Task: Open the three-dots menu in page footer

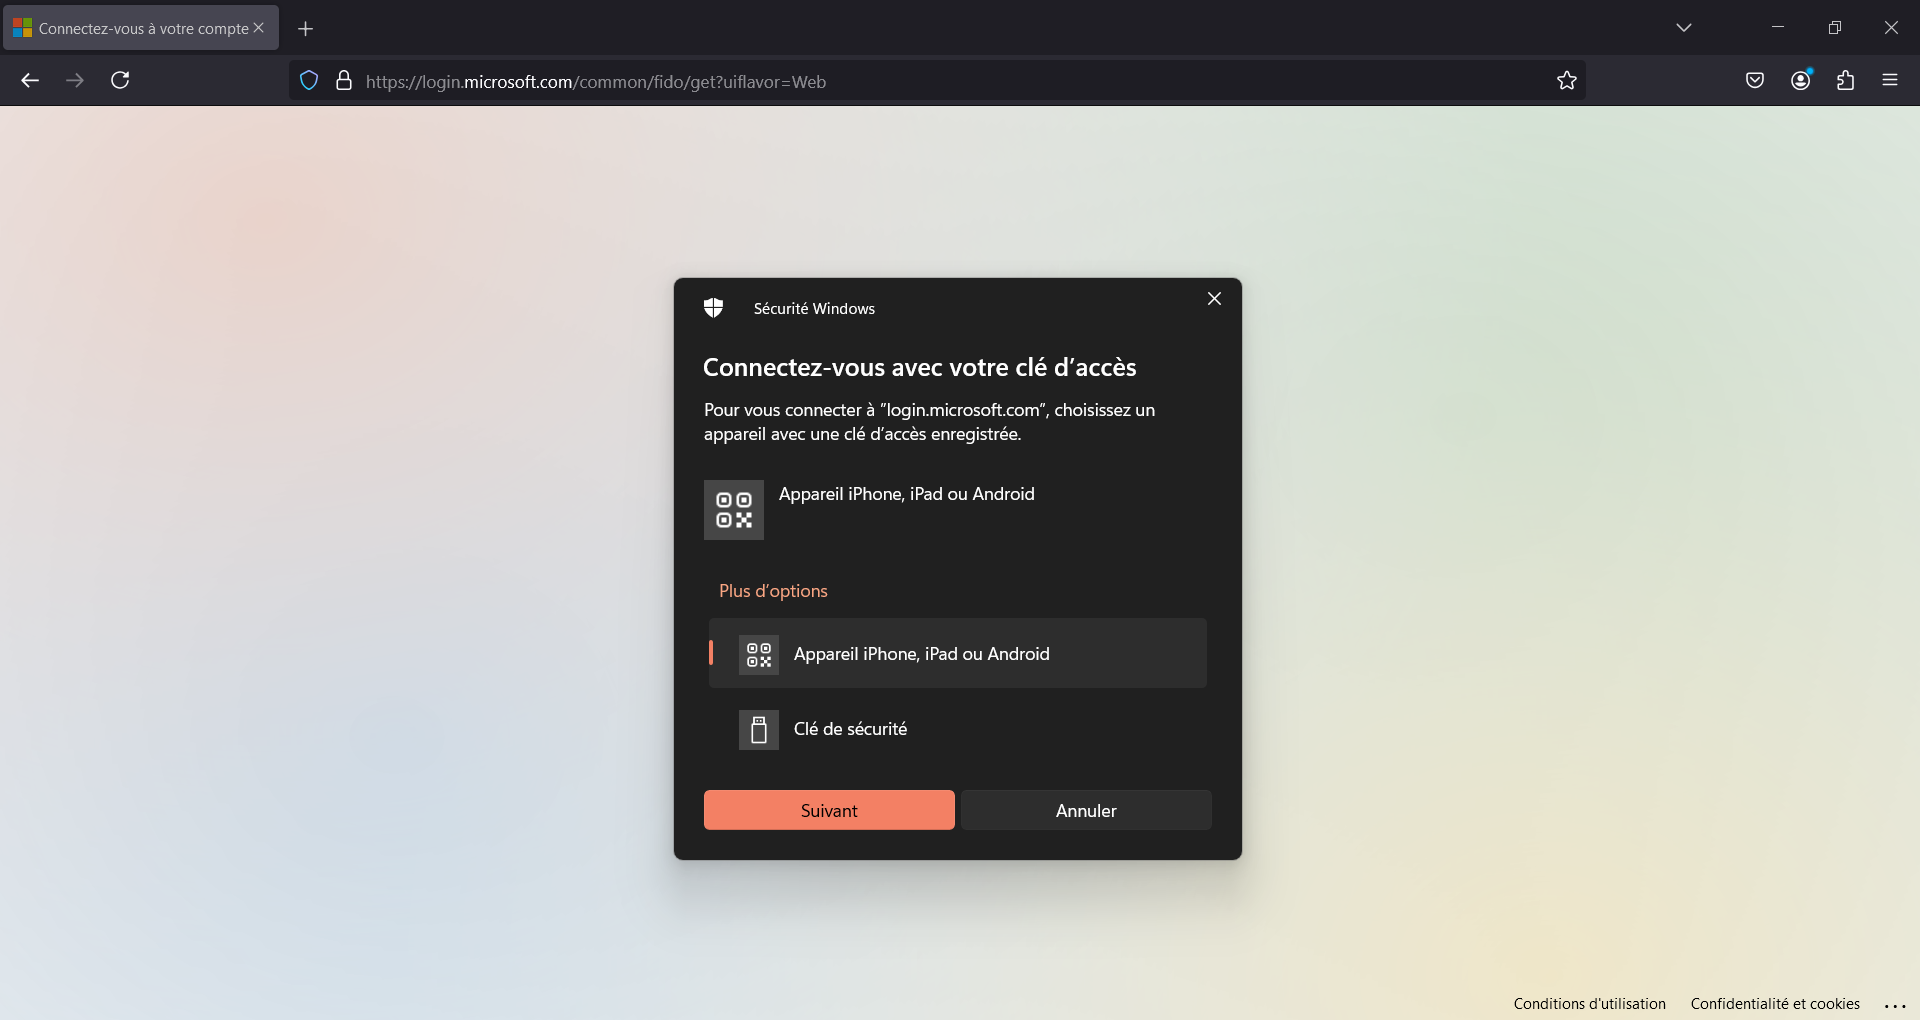Action: (1895, 1005)
